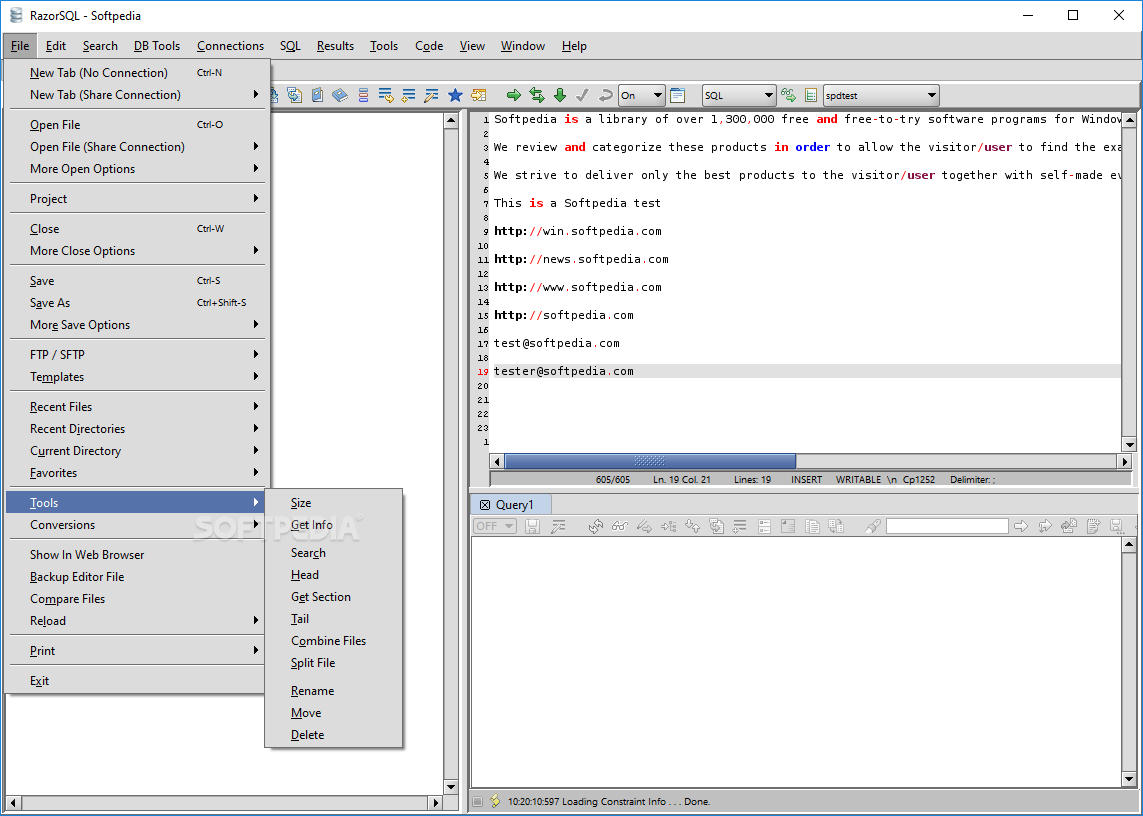Click the editor horizontal scrollbar thumb

[x=650, y=461]
